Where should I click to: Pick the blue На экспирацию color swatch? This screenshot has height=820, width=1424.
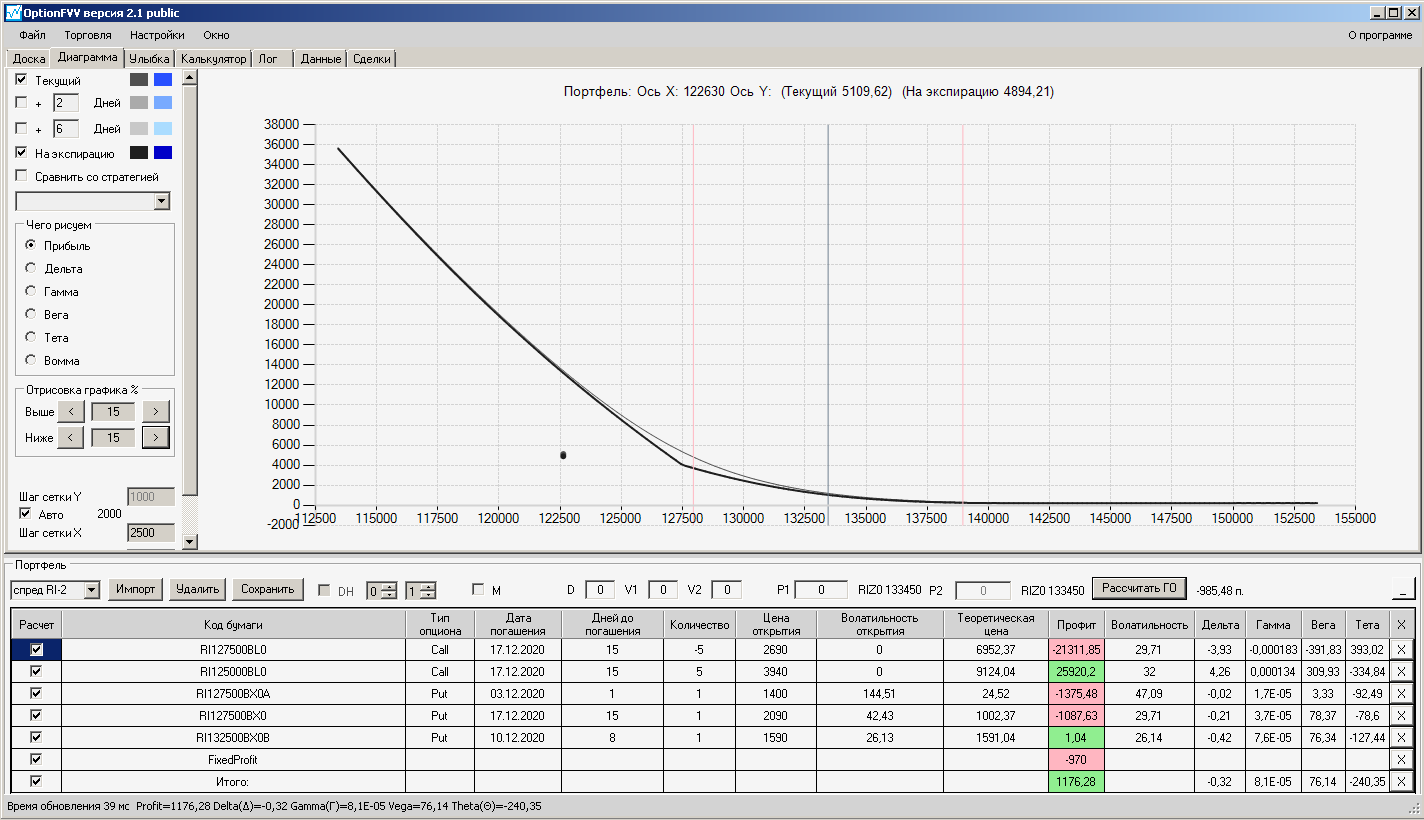(163, 153)
